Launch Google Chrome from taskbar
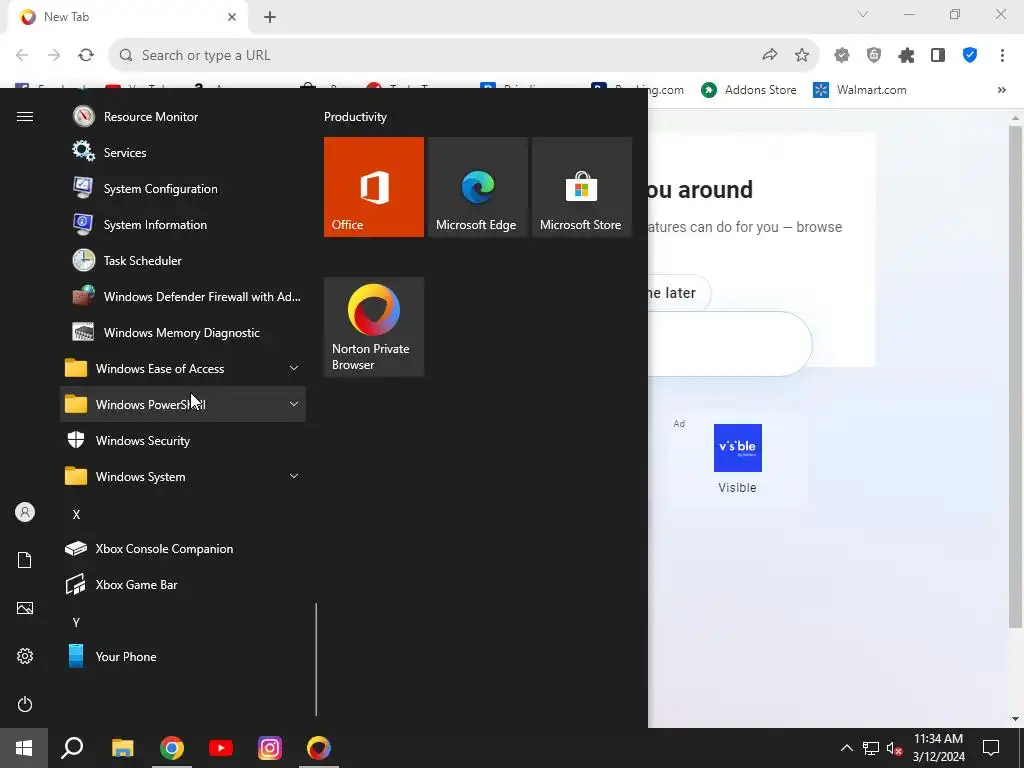 (x=172, y=748)
